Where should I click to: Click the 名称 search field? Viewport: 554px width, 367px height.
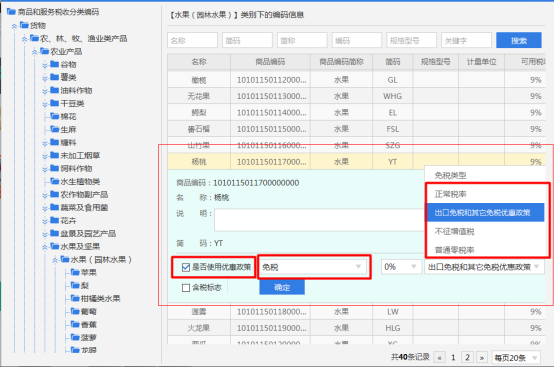click(x=193, y=40)
